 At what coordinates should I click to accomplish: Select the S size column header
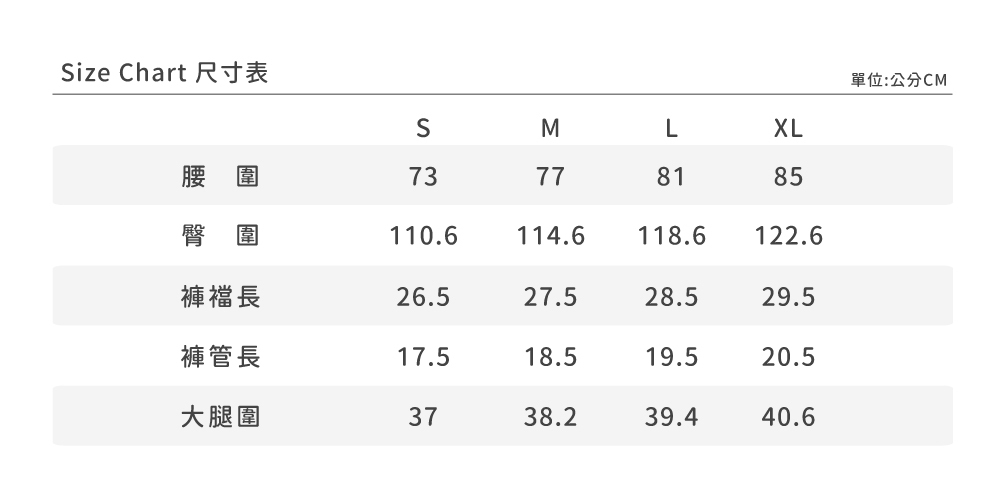point(423,129)
